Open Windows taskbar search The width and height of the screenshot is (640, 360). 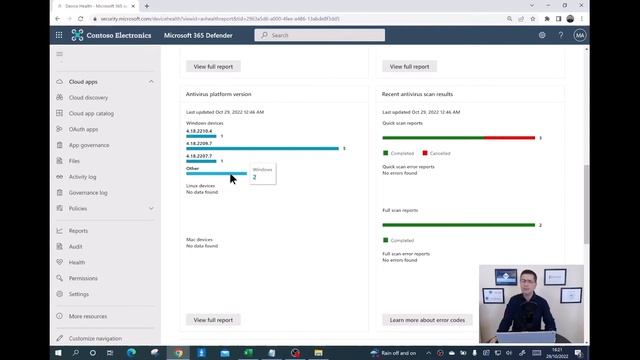[76, 353]
